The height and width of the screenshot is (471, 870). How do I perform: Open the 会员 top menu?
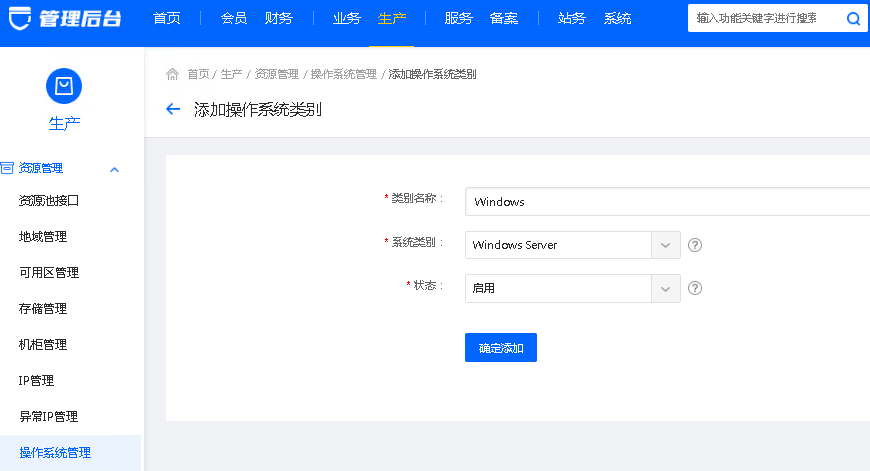233,18
